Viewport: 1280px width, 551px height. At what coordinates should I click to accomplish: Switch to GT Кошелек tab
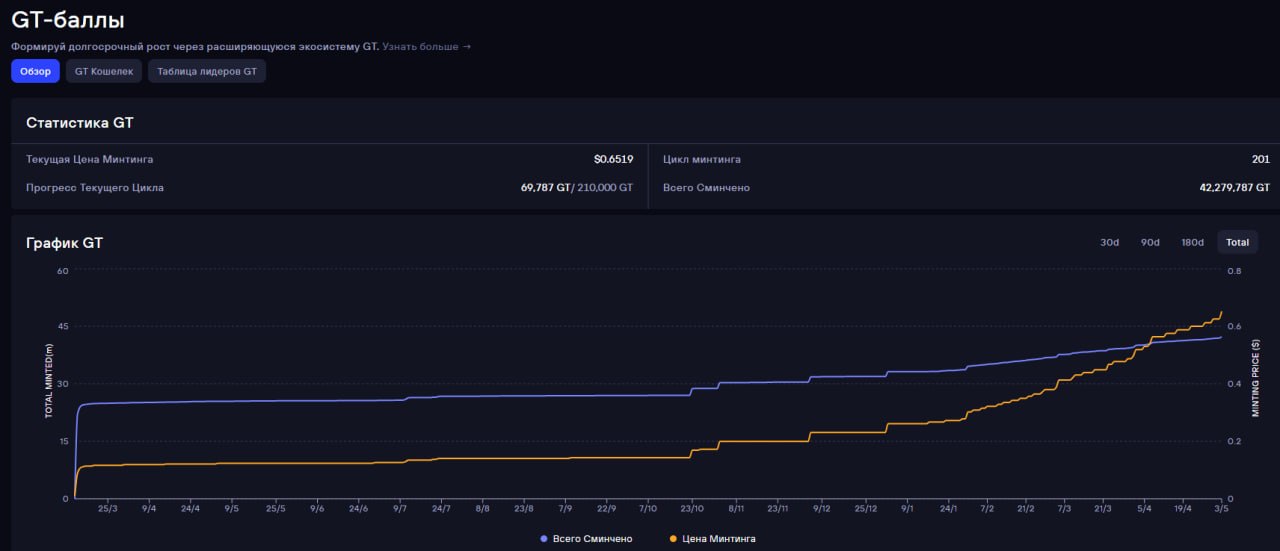pos(104,71)
